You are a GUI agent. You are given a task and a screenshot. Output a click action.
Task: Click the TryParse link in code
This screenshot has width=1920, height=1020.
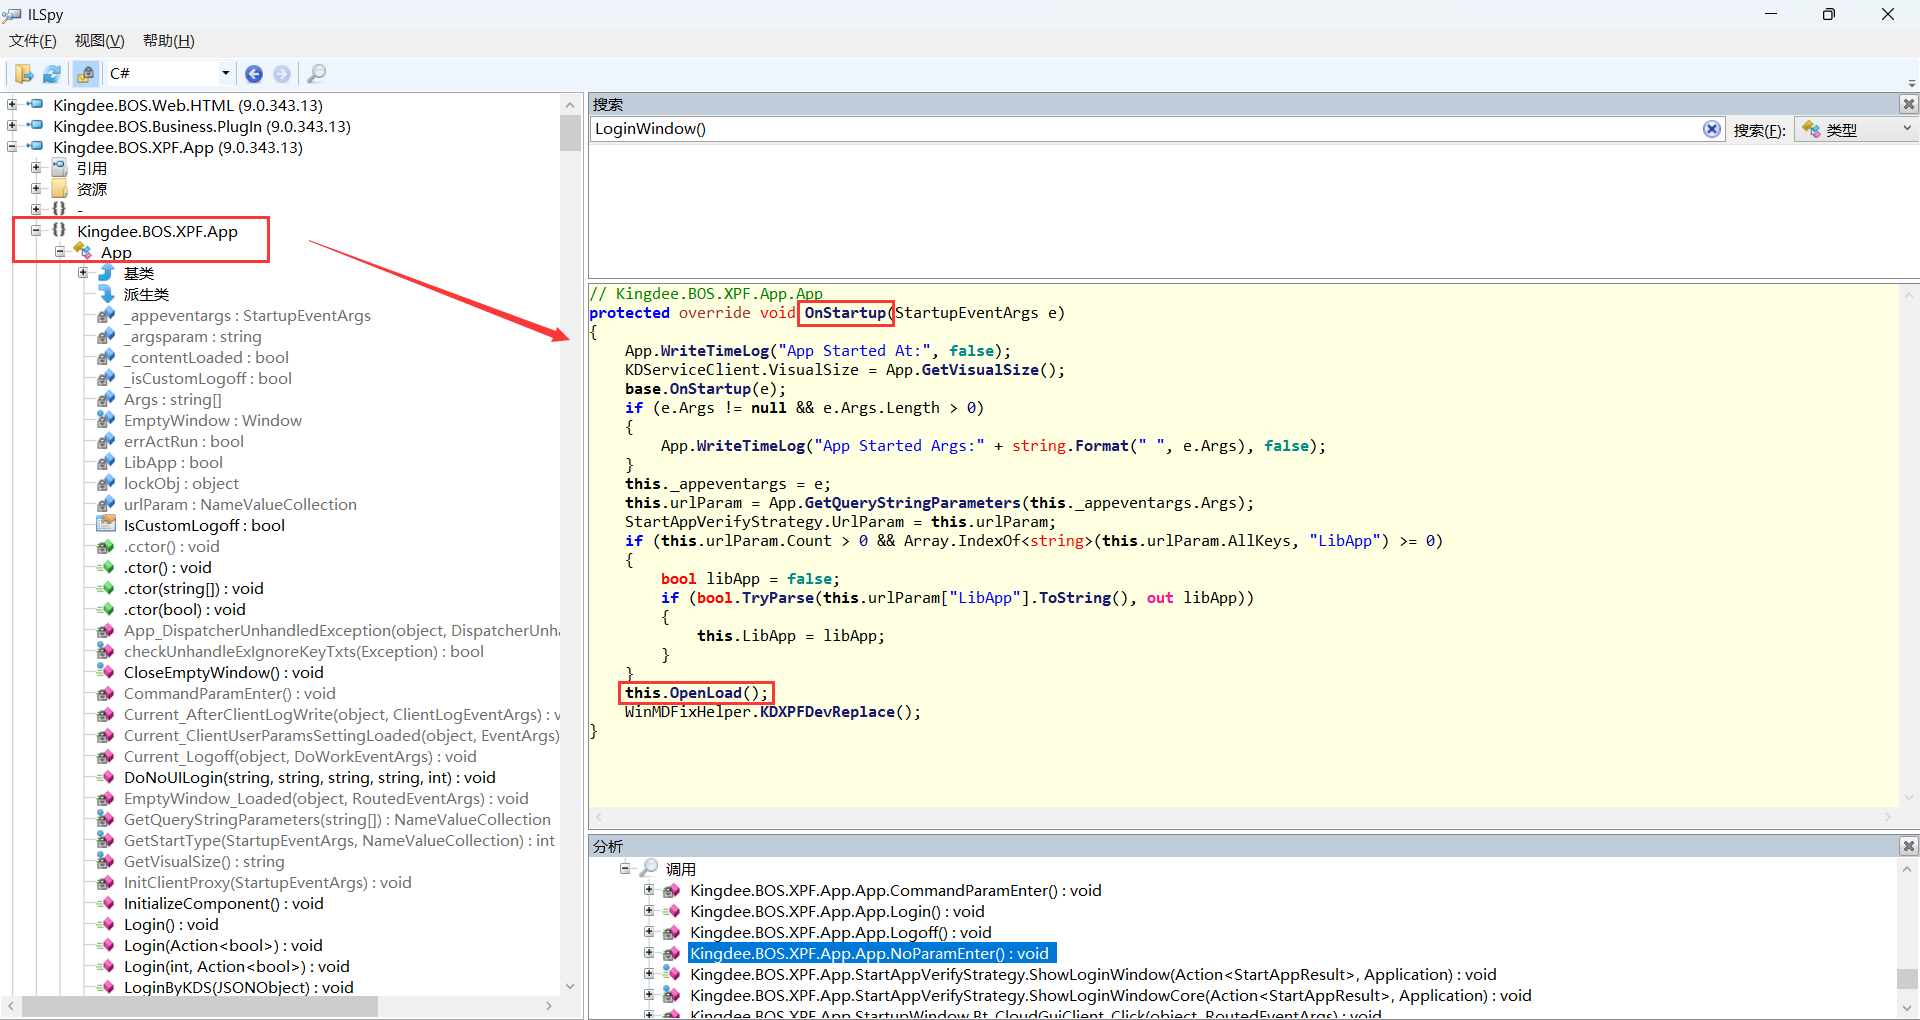tap(778, 598)
